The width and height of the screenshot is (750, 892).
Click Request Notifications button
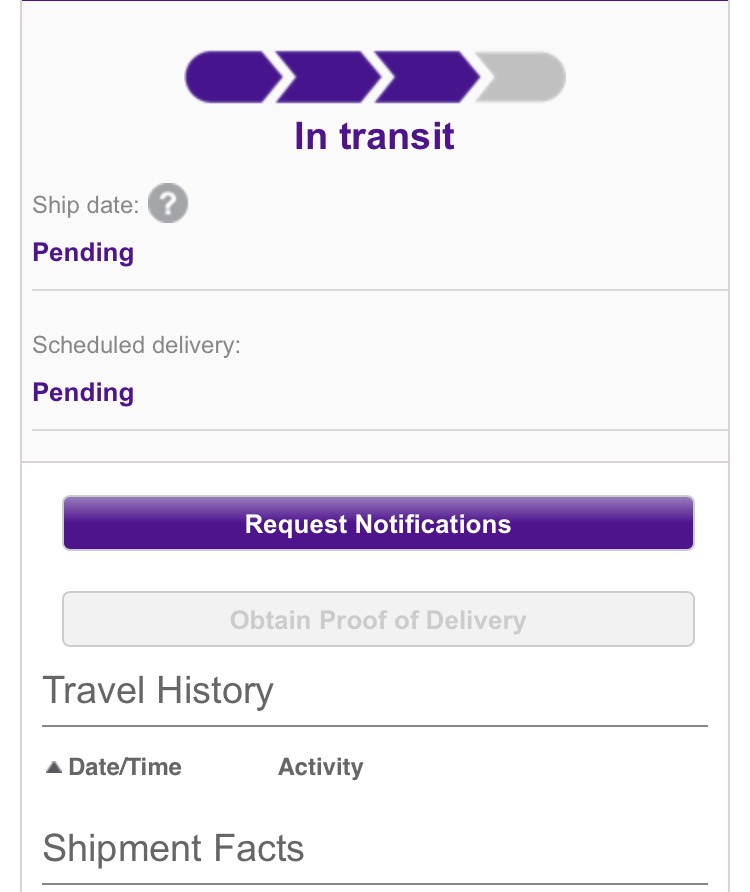tap(378, 523)
